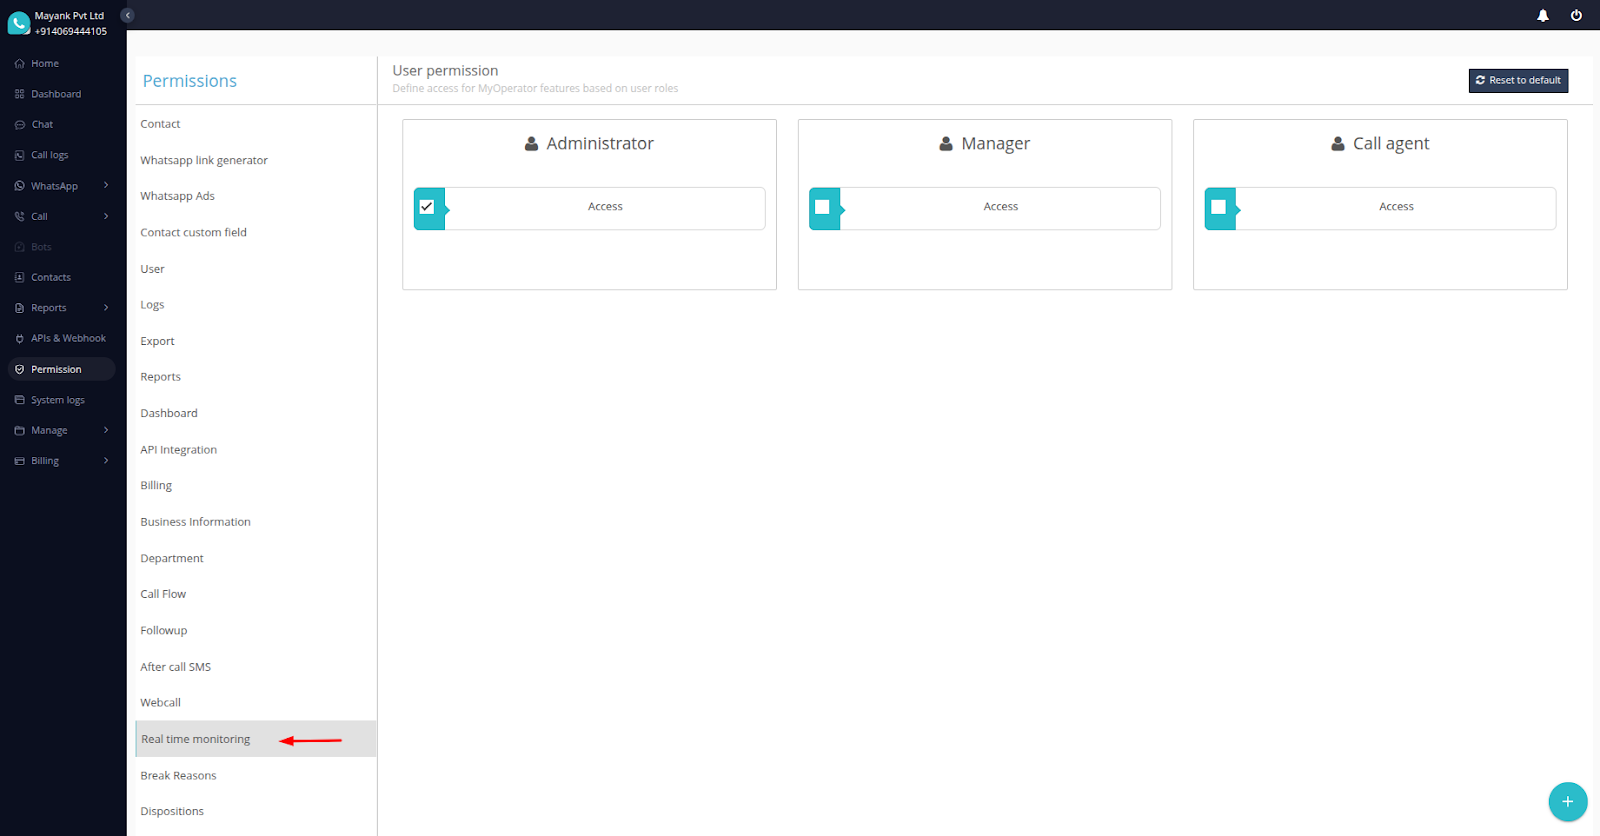Open System logs in sidebar
The image size is (1600, 836).
pyautogui.click(x=57, y=400)
